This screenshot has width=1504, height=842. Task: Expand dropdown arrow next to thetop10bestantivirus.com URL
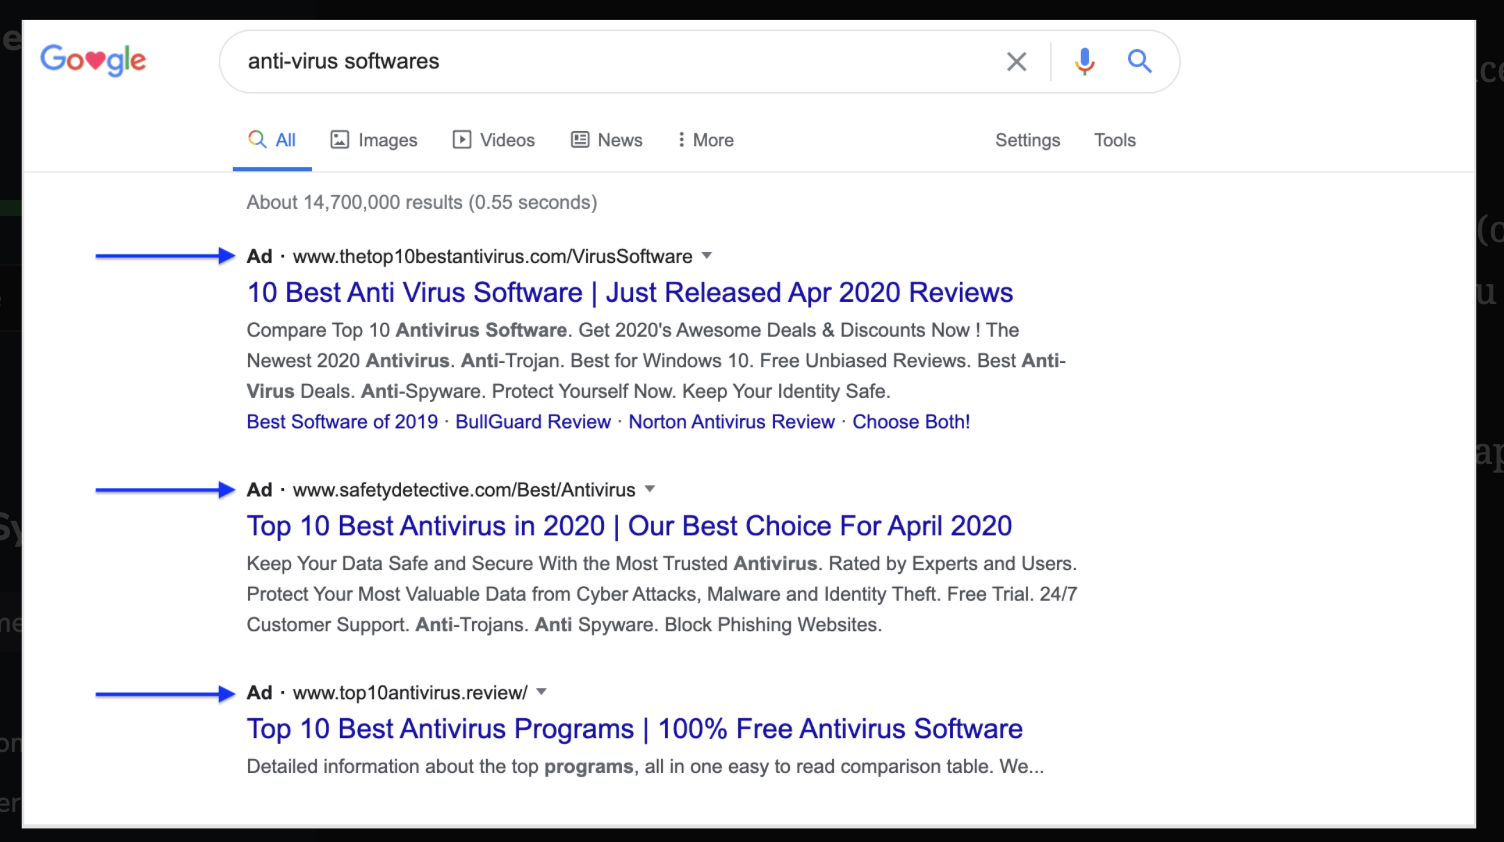click(707, 255)
